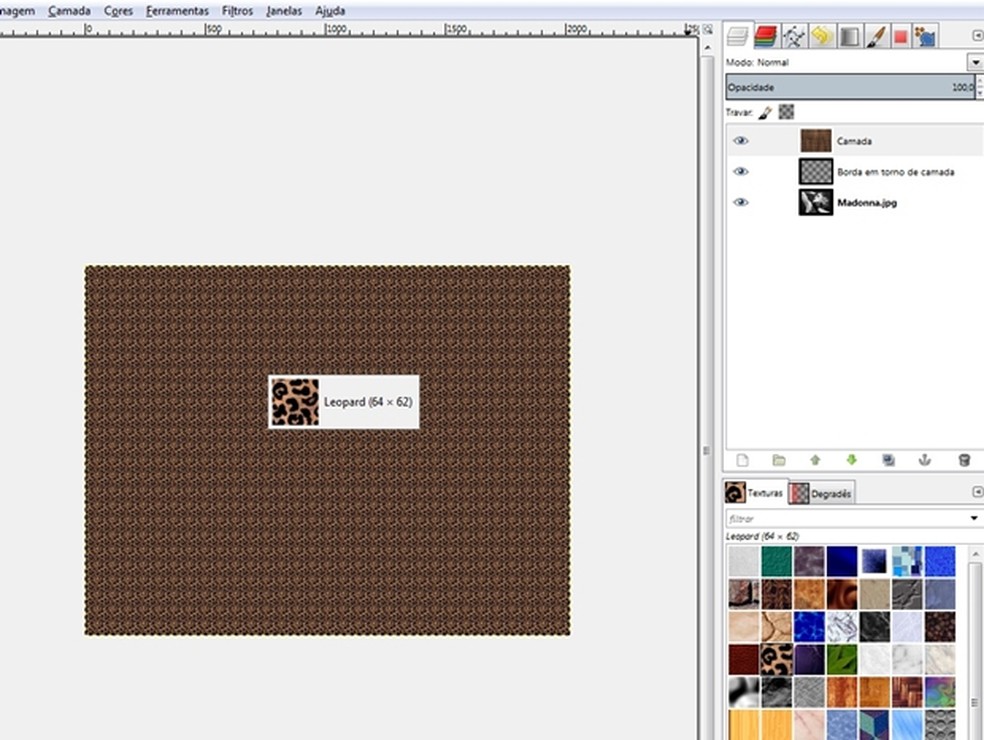
Task: Open the Paths dock tab
Action: pyautogui.click(x=794, y=37)
